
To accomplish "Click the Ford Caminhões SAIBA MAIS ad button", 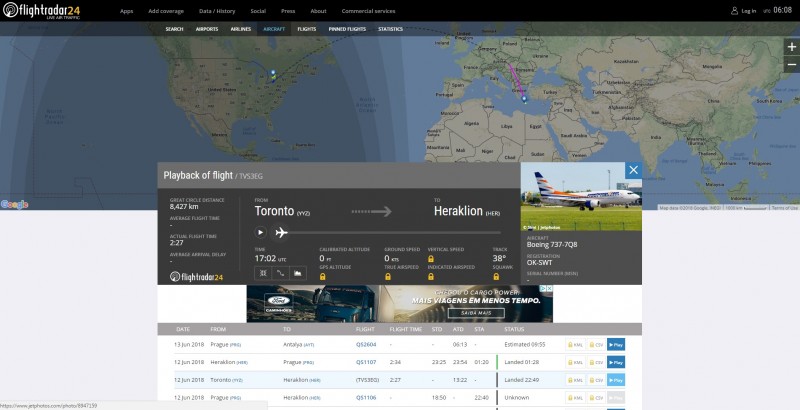I will click(476, 313).
